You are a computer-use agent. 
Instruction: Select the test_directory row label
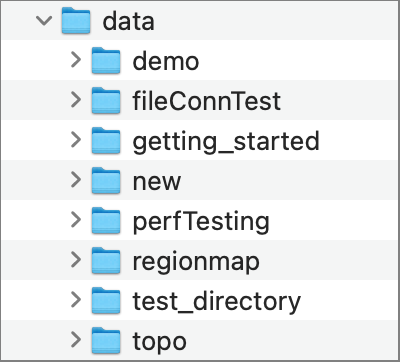click(x=217, y=302)
